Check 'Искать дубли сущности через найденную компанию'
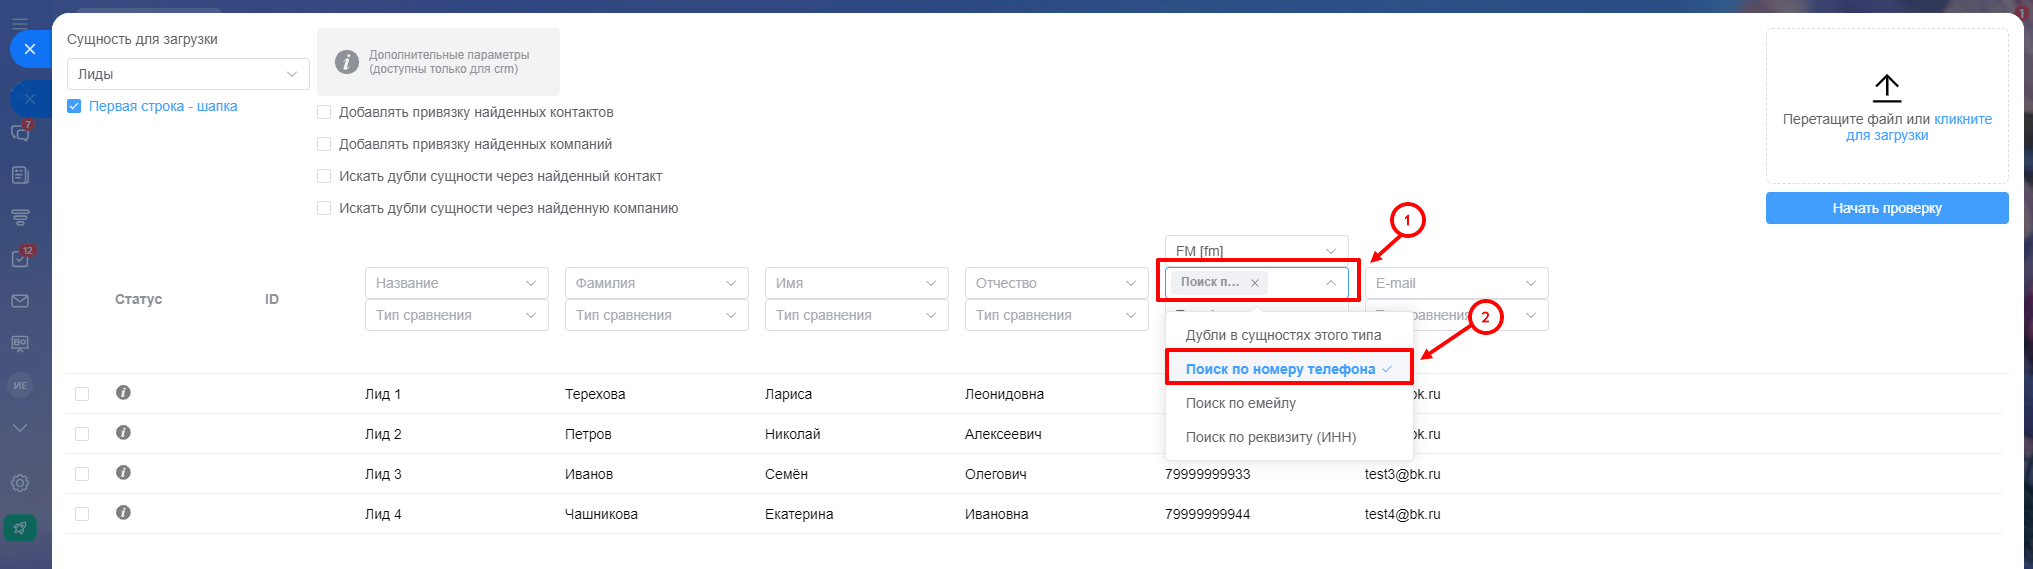 click(x=324, y=208)
